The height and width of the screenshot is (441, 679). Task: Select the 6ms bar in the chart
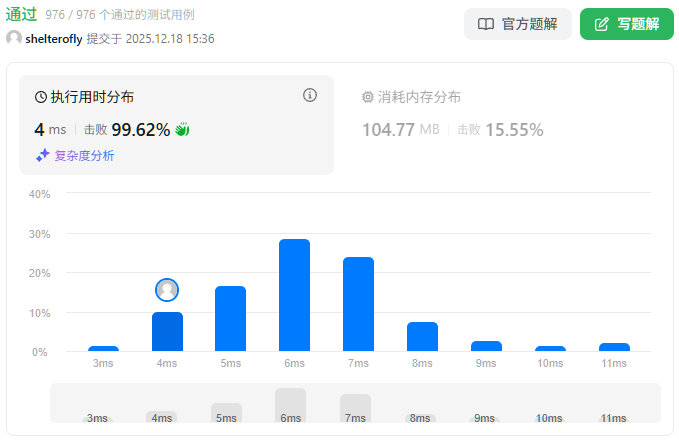point(294,295)
